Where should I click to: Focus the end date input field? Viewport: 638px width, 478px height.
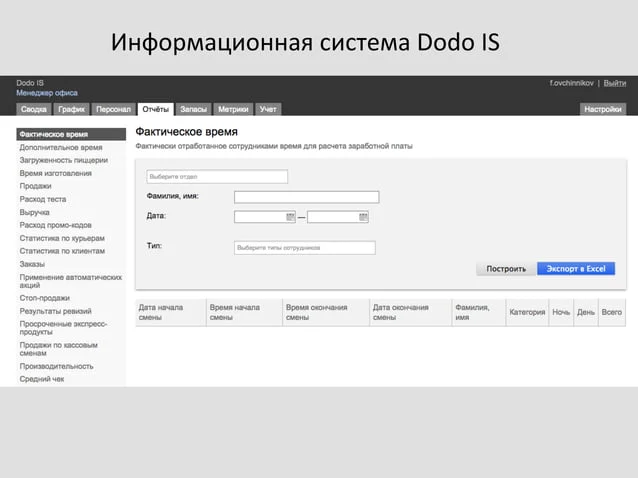tap(338, 217)
